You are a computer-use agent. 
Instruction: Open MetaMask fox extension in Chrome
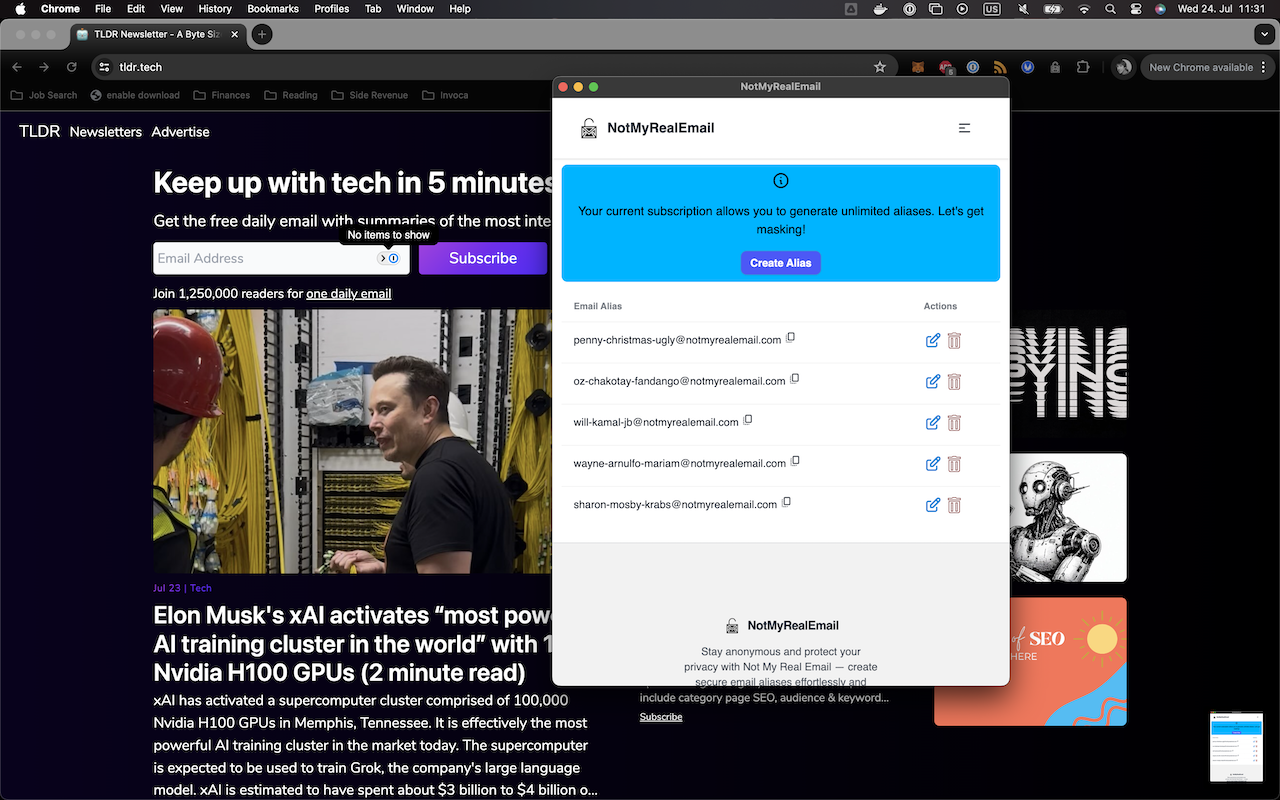(x=918, y=67)
